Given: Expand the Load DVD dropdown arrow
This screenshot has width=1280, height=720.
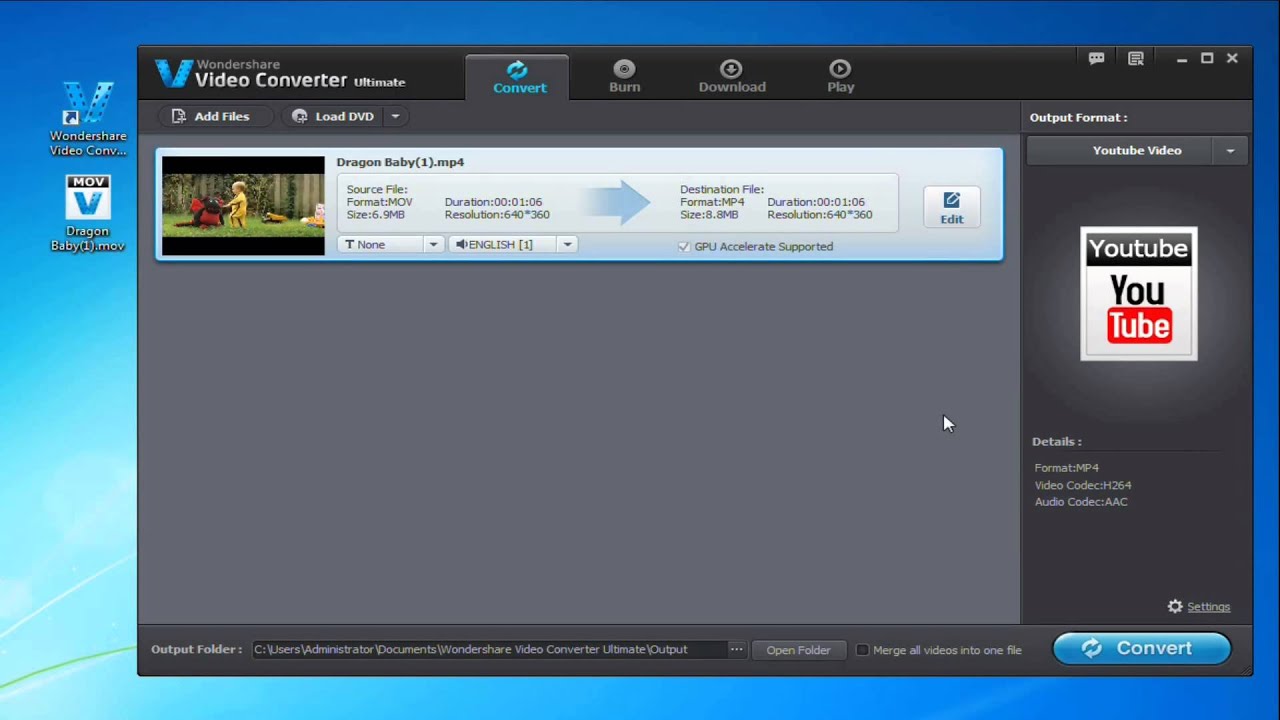Looking at the screenshot, I should 395,116.
